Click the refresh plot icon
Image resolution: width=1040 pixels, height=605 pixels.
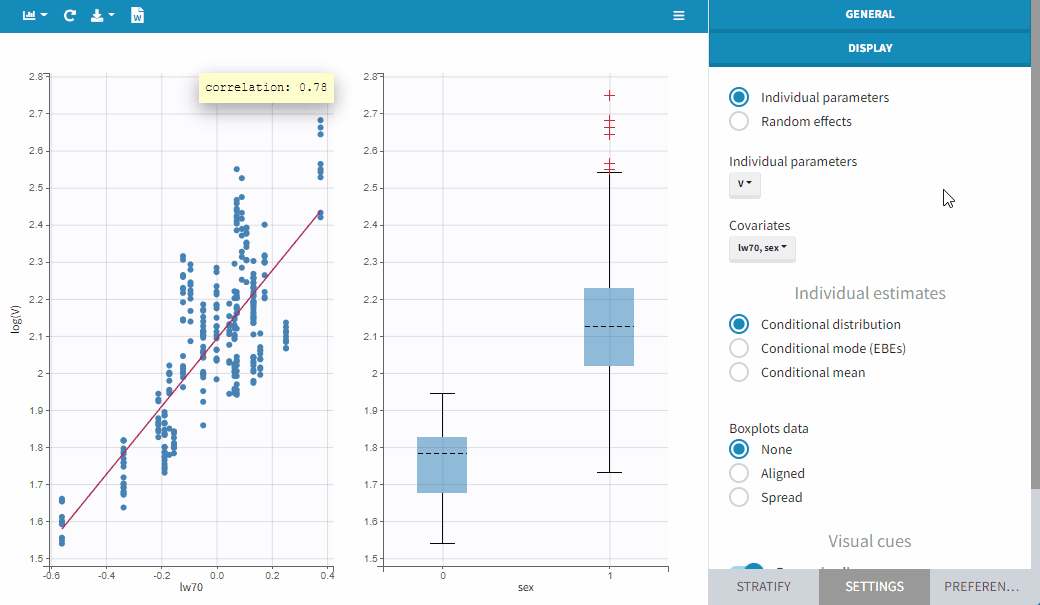pyautogui.click(x=69, y=16)
